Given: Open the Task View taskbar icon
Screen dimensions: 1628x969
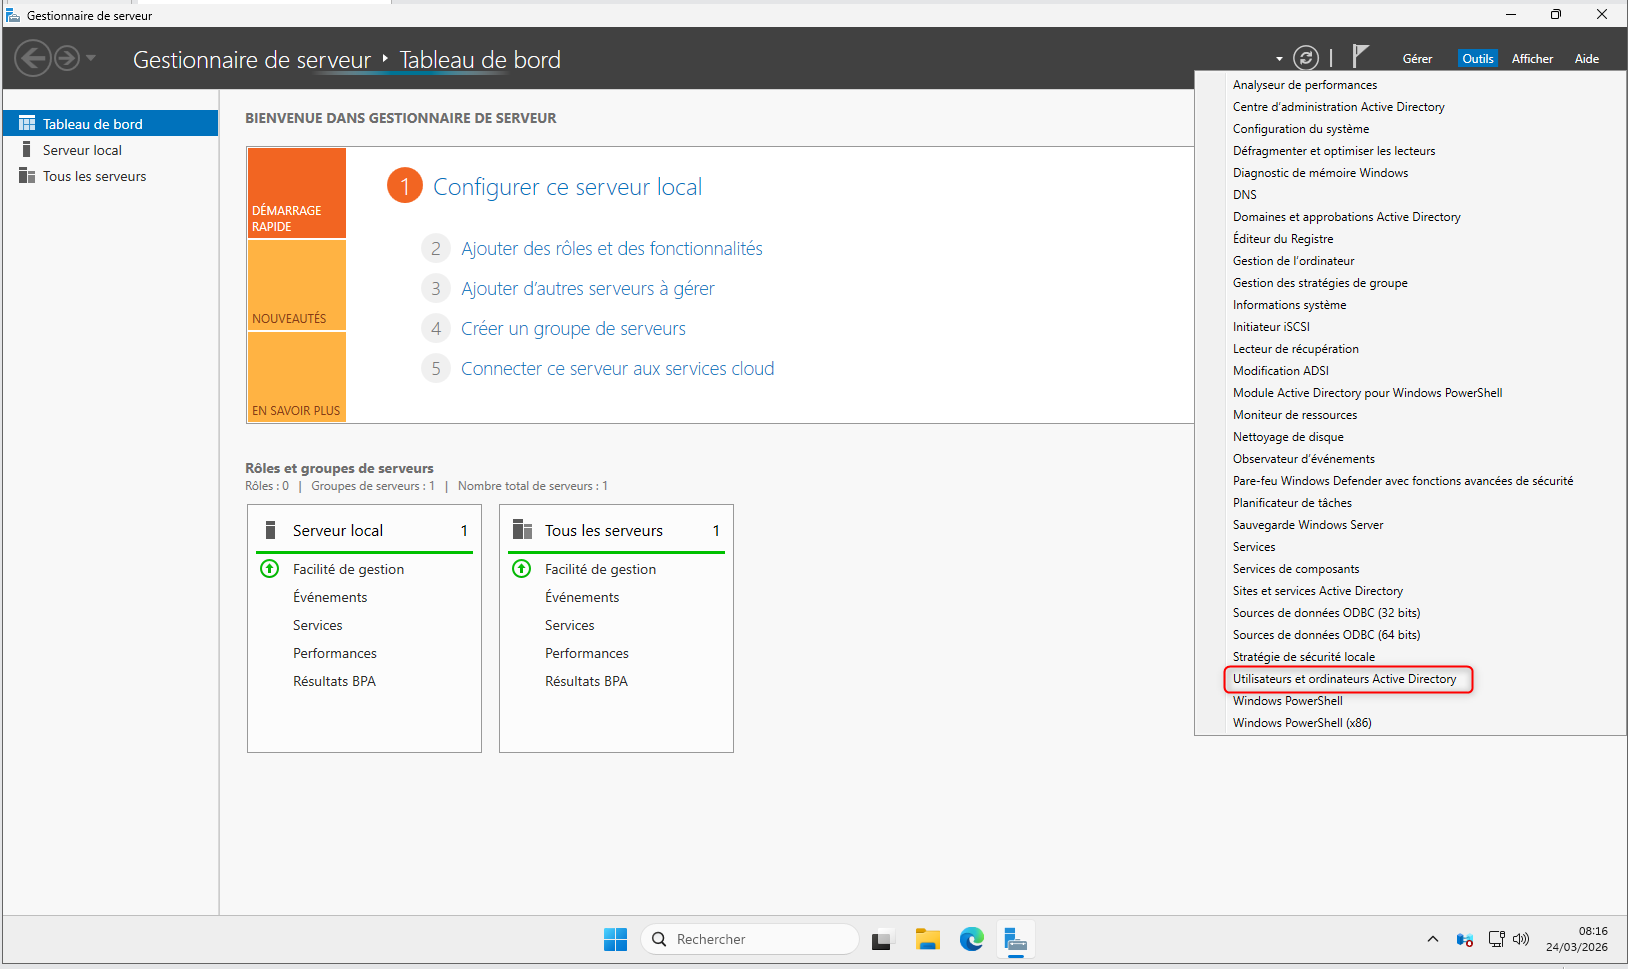Looking at the screenshot, I should [x=881, y=940].
